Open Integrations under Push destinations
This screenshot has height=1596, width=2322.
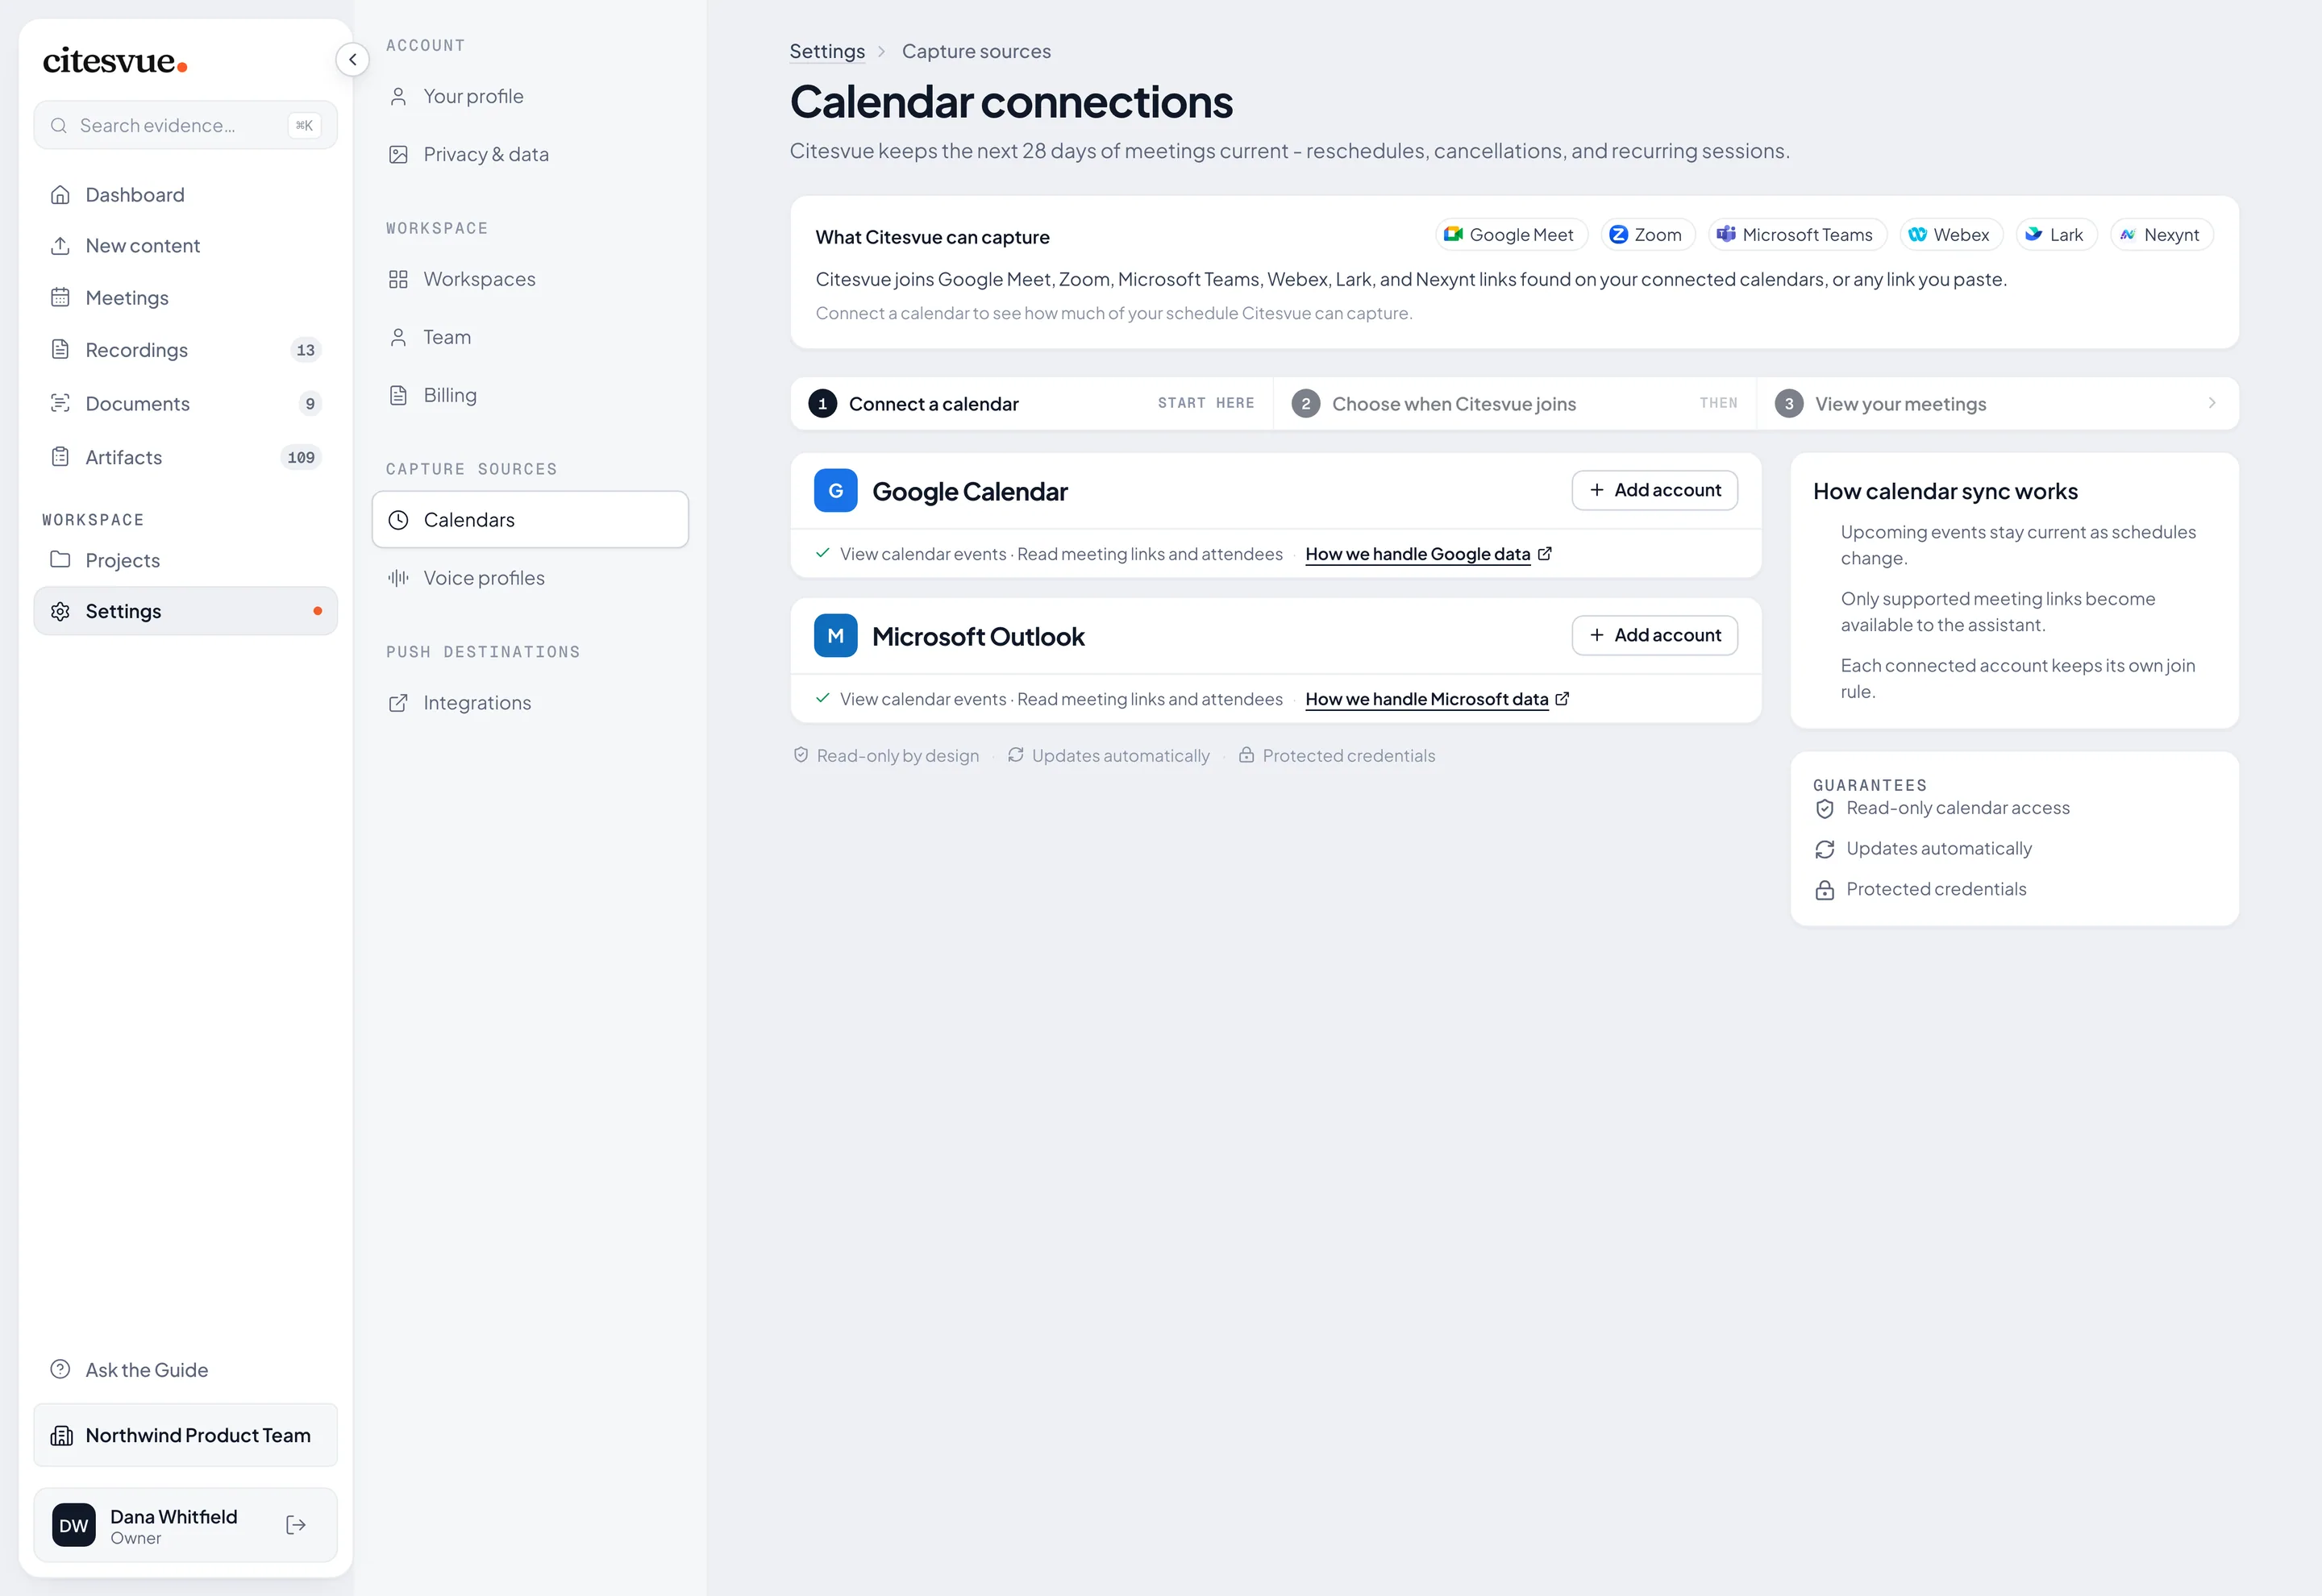(x=530, y=703)
